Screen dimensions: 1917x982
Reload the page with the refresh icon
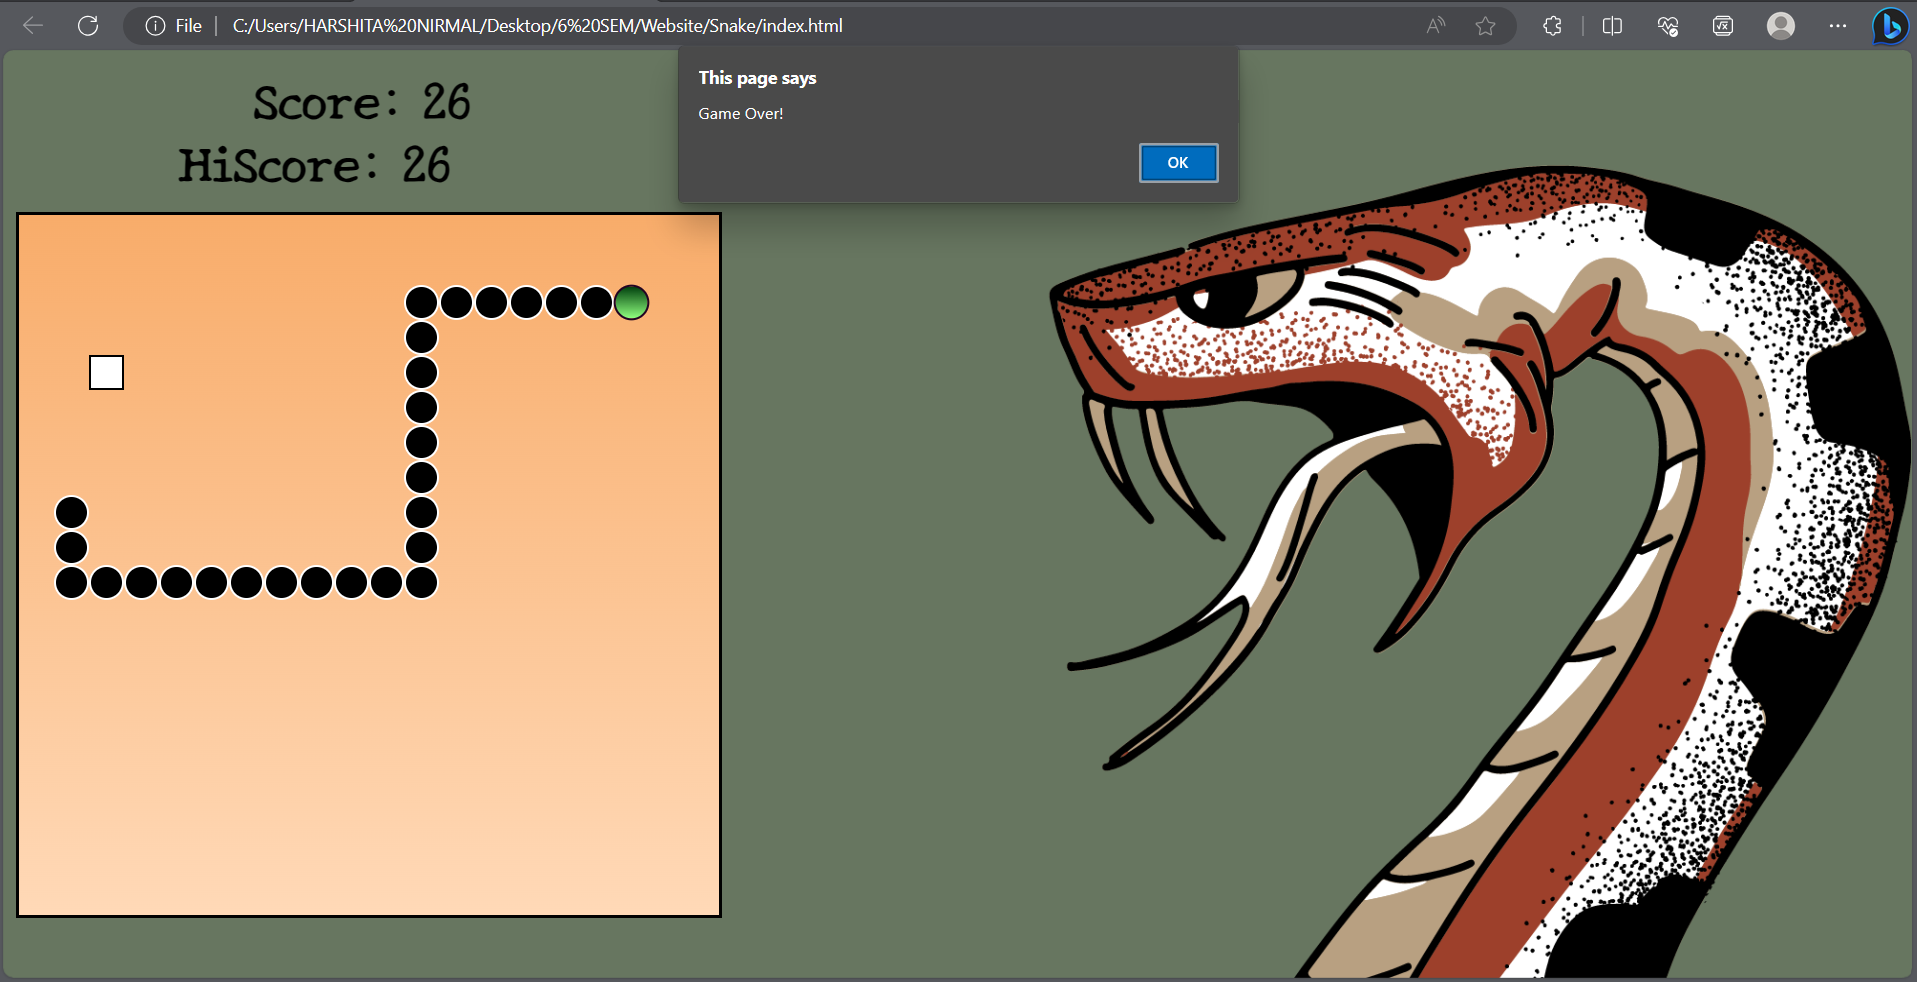pos(88,26)
